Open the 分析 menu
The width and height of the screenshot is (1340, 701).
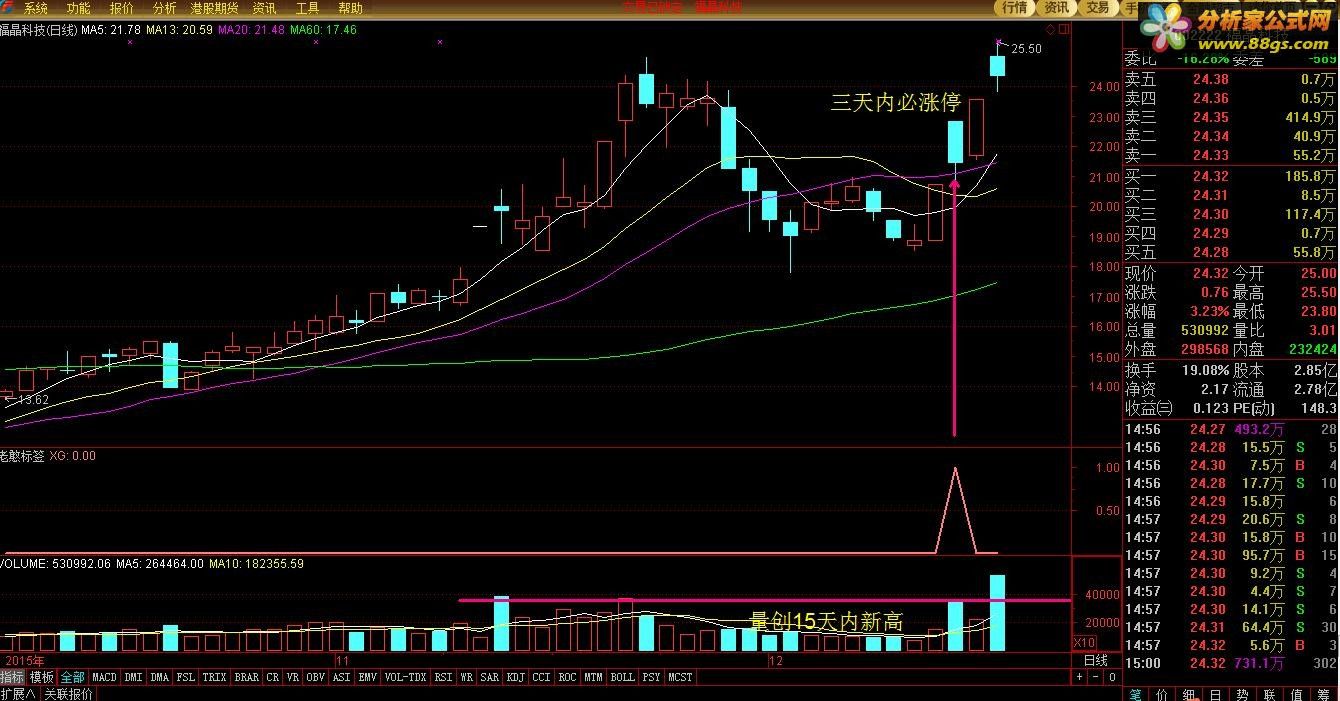coord(164,8)
